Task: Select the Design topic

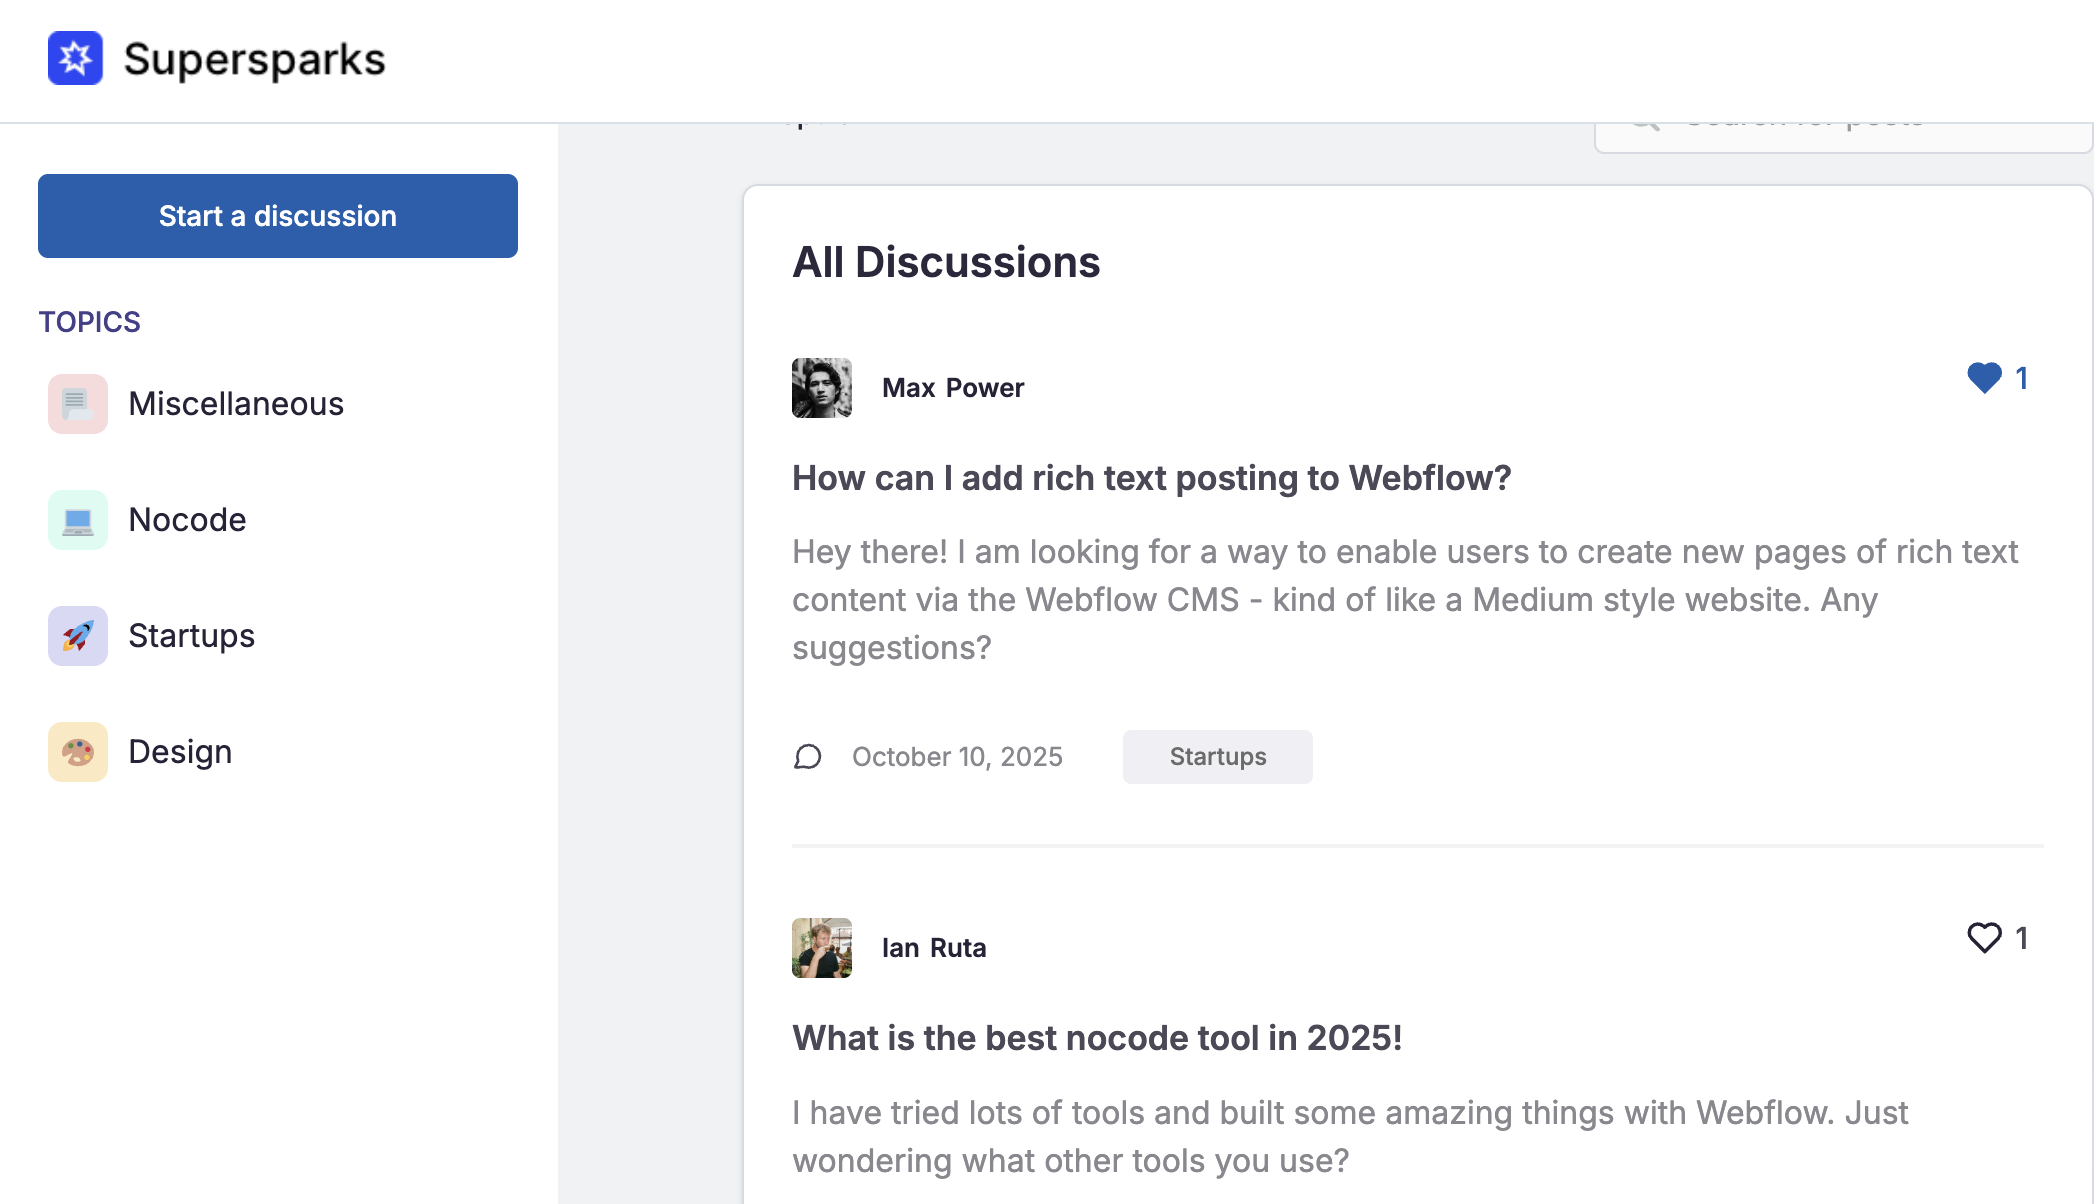Action: pyautogui.click(x=180, y=752)
